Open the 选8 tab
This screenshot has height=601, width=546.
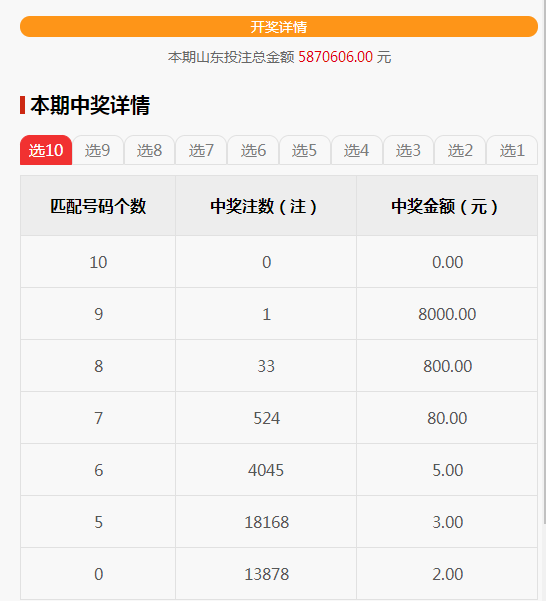(x=149, y=150)
